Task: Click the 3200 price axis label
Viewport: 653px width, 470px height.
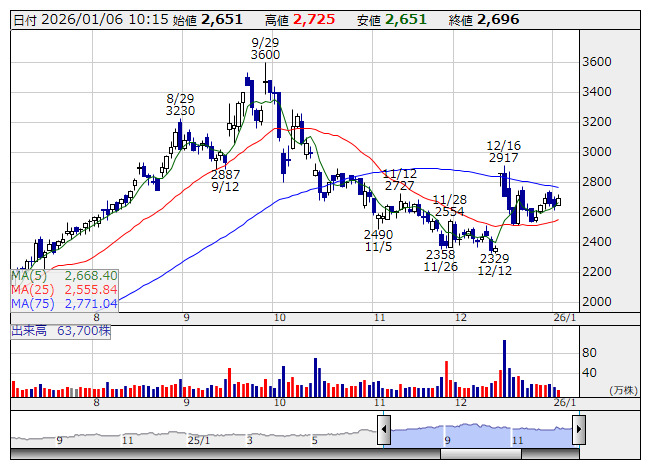Action: (597, 122)
